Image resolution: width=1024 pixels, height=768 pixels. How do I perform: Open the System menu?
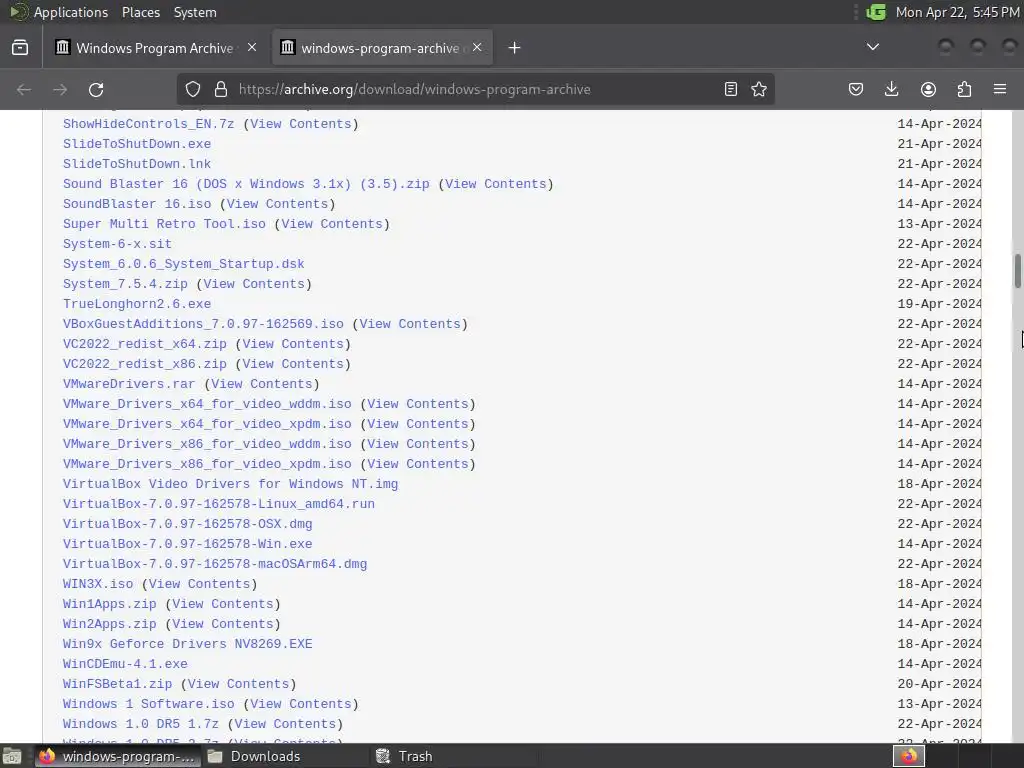click(x=195, y=12)
